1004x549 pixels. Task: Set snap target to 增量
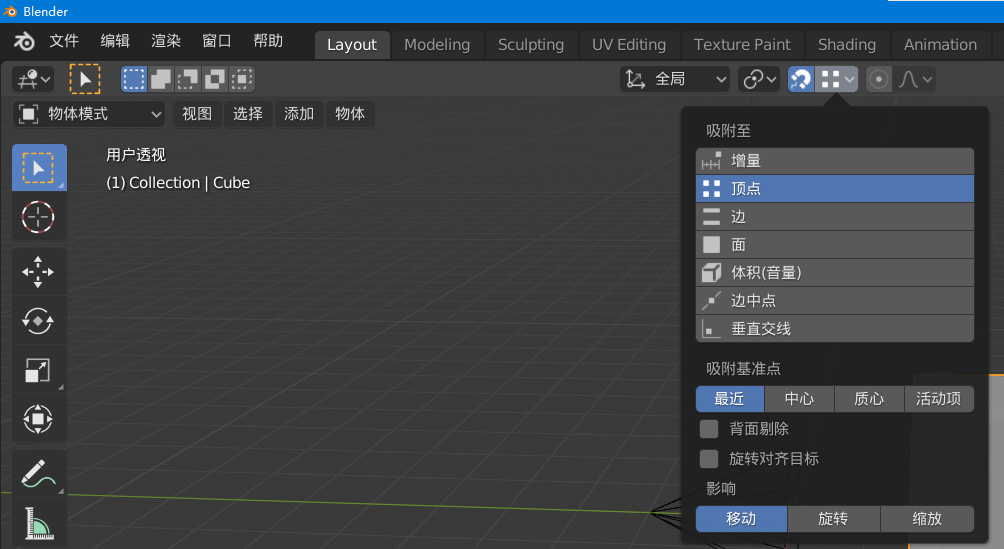tap(835, 161)
